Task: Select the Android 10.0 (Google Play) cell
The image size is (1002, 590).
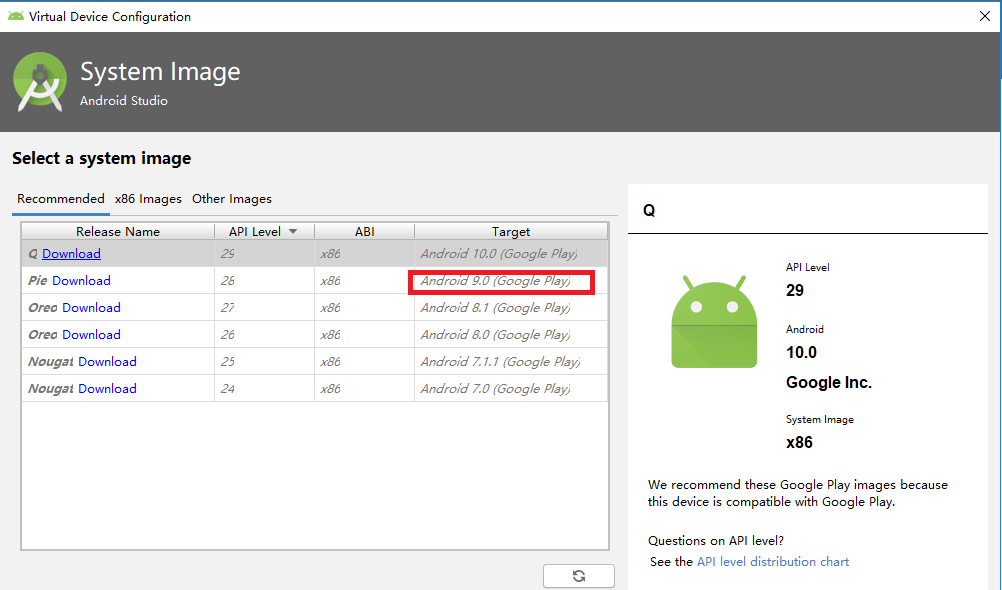Action: click(x=511, y=254)
